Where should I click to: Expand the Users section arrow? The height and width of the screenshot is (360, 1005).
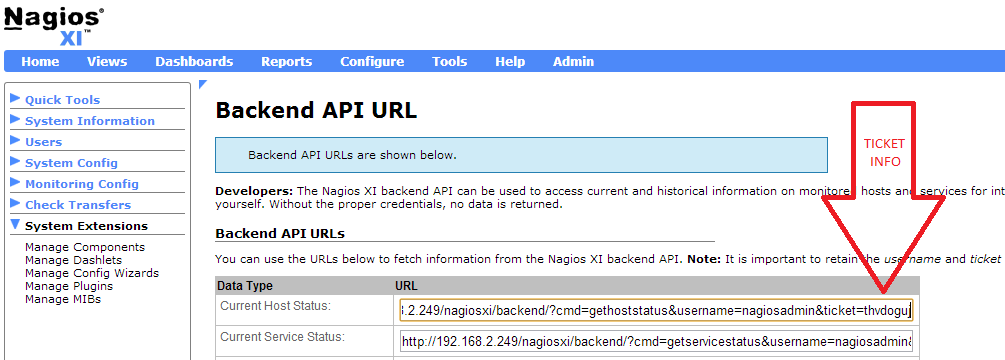click(15, 141)
